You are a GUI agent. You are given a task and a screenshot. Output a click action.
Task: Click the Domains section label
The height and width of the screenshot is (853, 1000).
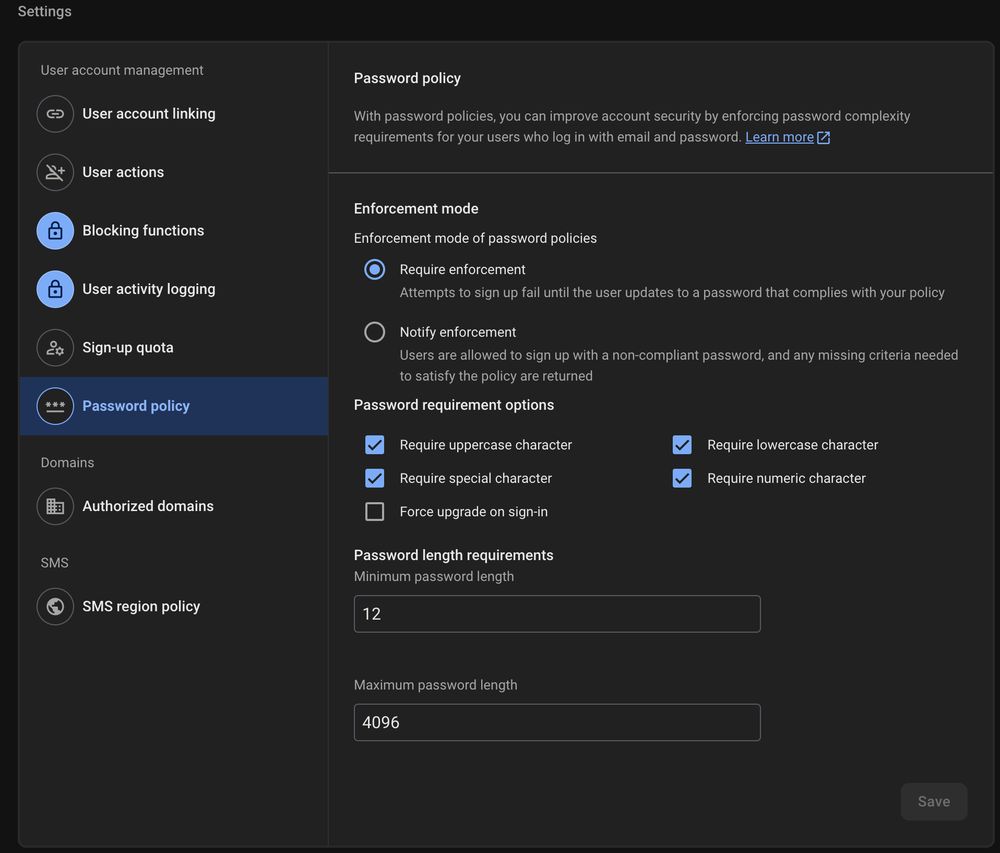pos(67,463)
